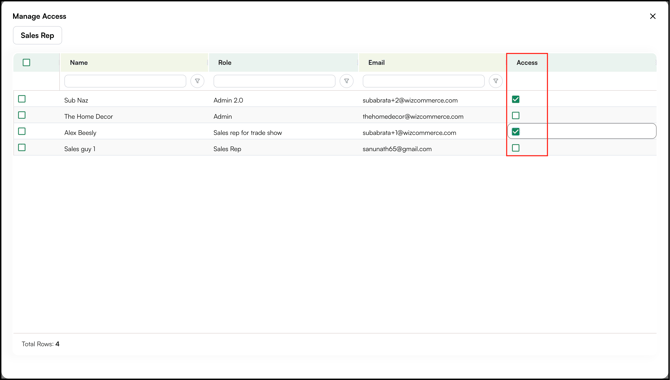
Task: Uncheck Access for Alex Beesly
Action: pos(516,132)
